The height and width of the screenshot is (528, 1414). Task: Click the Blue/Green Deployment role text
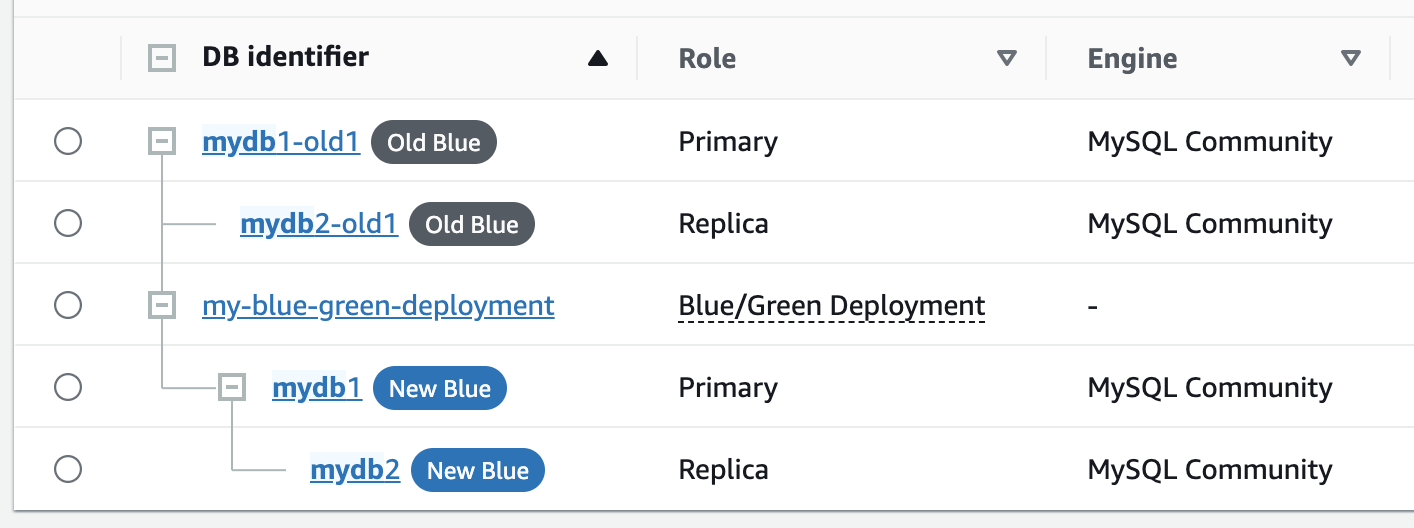click(831, 306)
